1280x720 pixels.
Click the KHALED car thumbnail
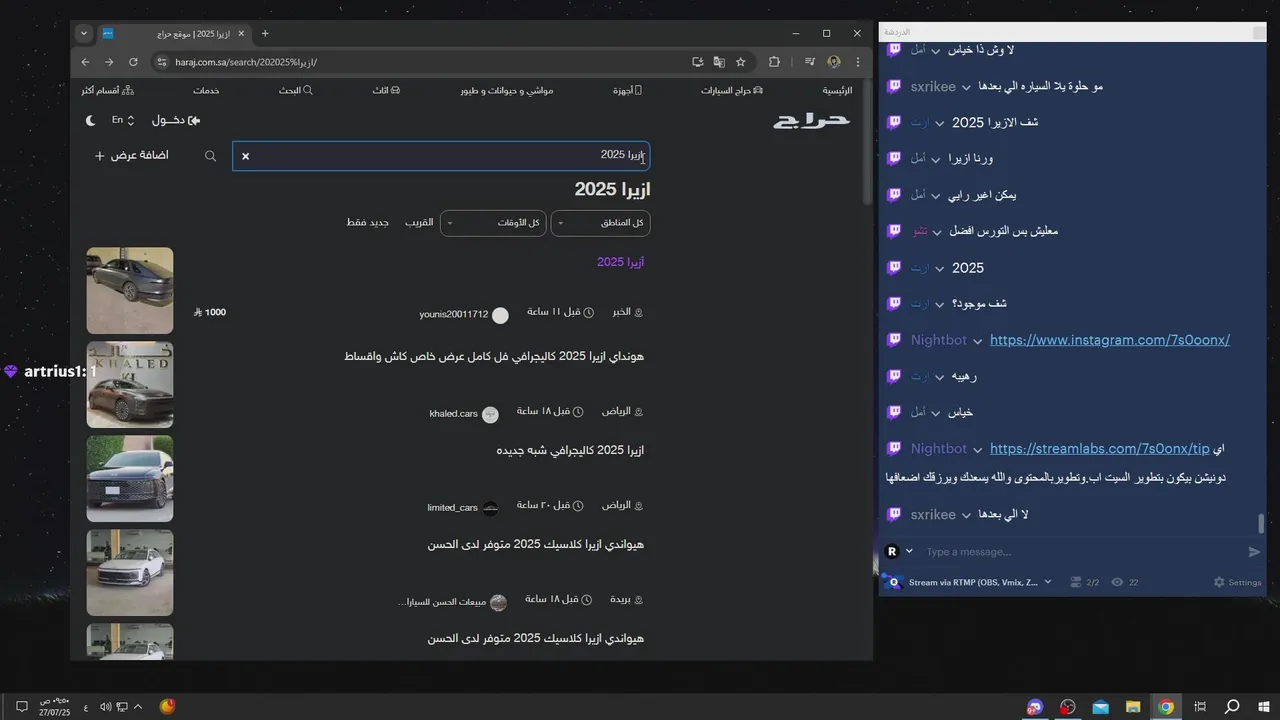pos(130,385)
